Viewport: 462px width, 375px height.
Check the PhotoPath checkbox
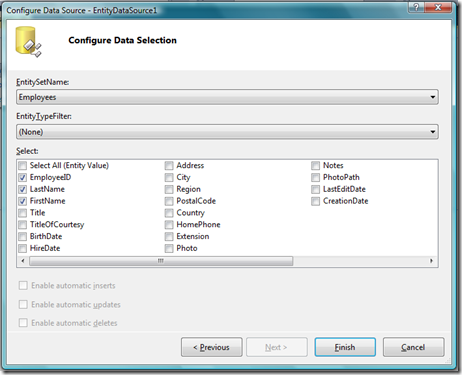(315, 177)
